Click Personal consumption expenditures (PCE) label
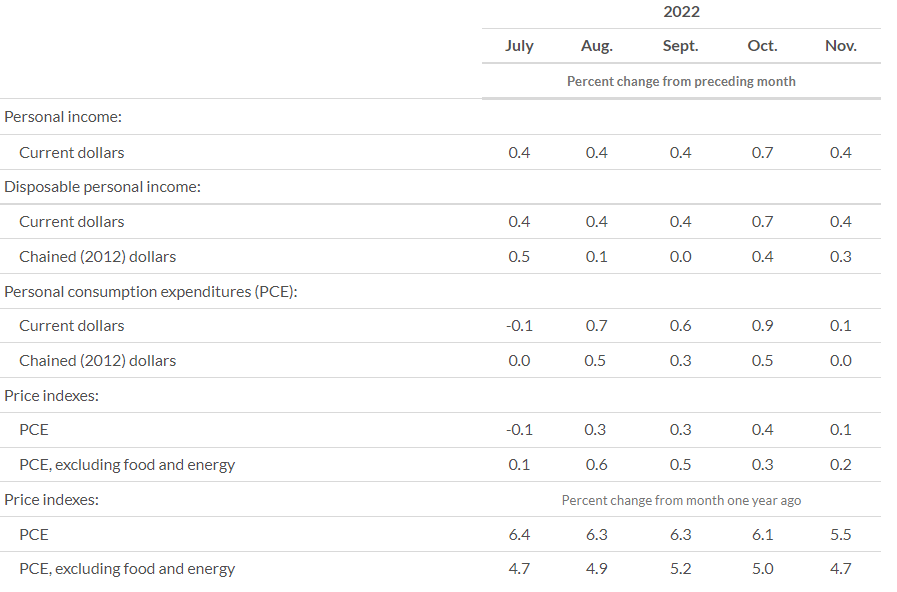Viewport: 897px width, 592px height. 151,292
